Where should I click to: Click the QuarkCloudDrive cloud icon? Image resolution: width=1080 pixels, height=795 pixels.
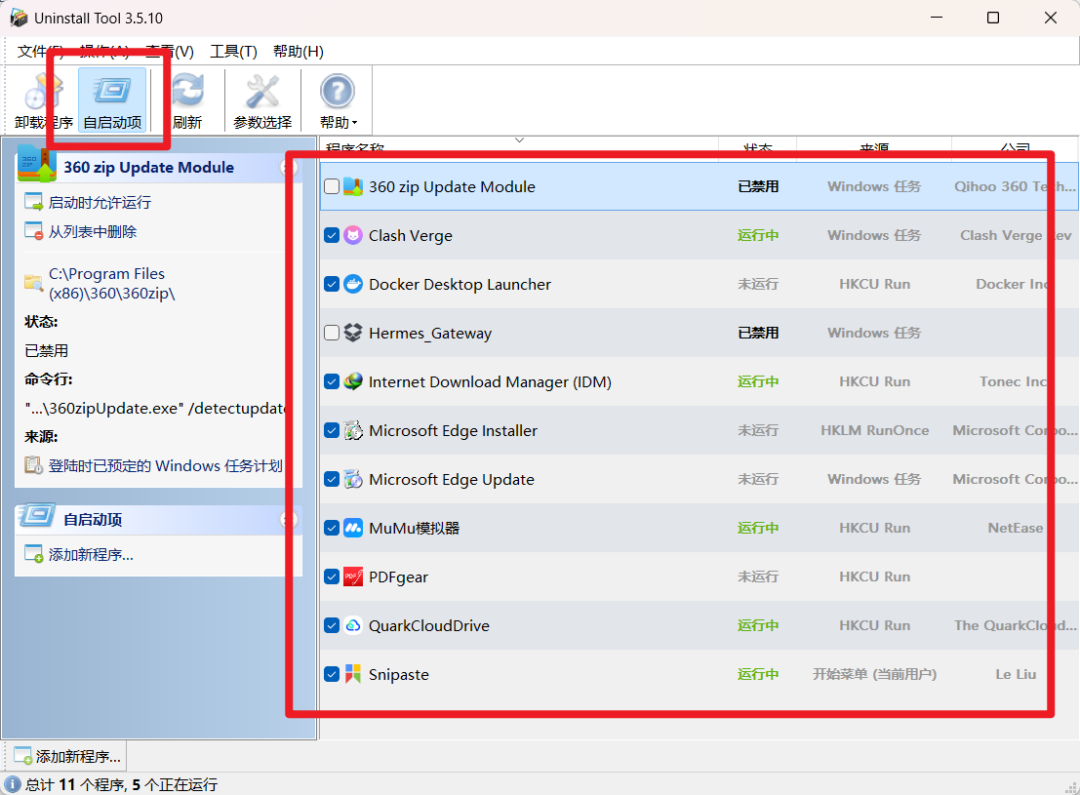[353, 626]
